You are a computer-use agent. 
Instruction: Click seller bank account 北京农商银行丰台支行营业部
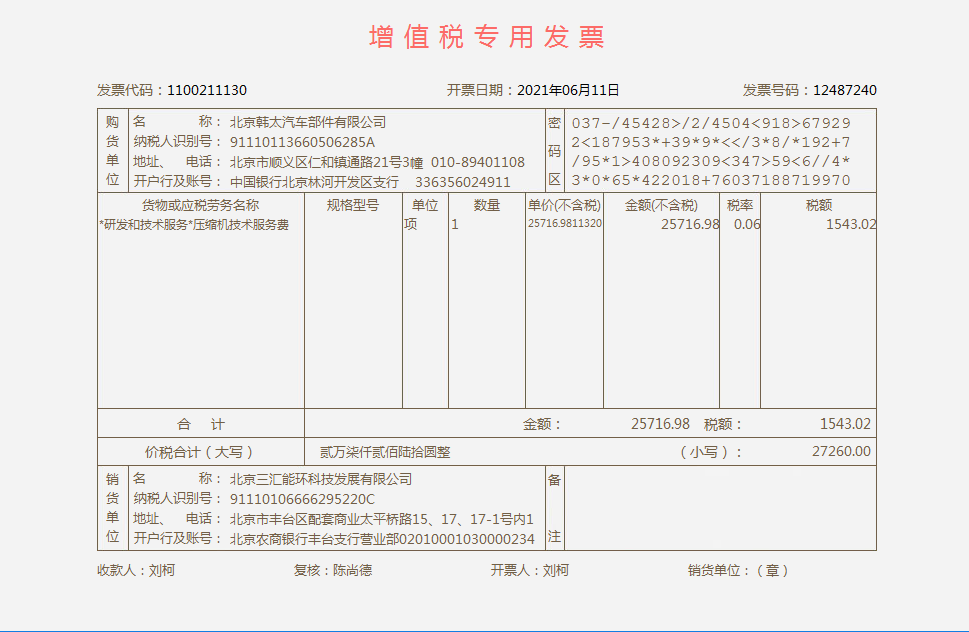pyautogui.click(x=314, y=539)
